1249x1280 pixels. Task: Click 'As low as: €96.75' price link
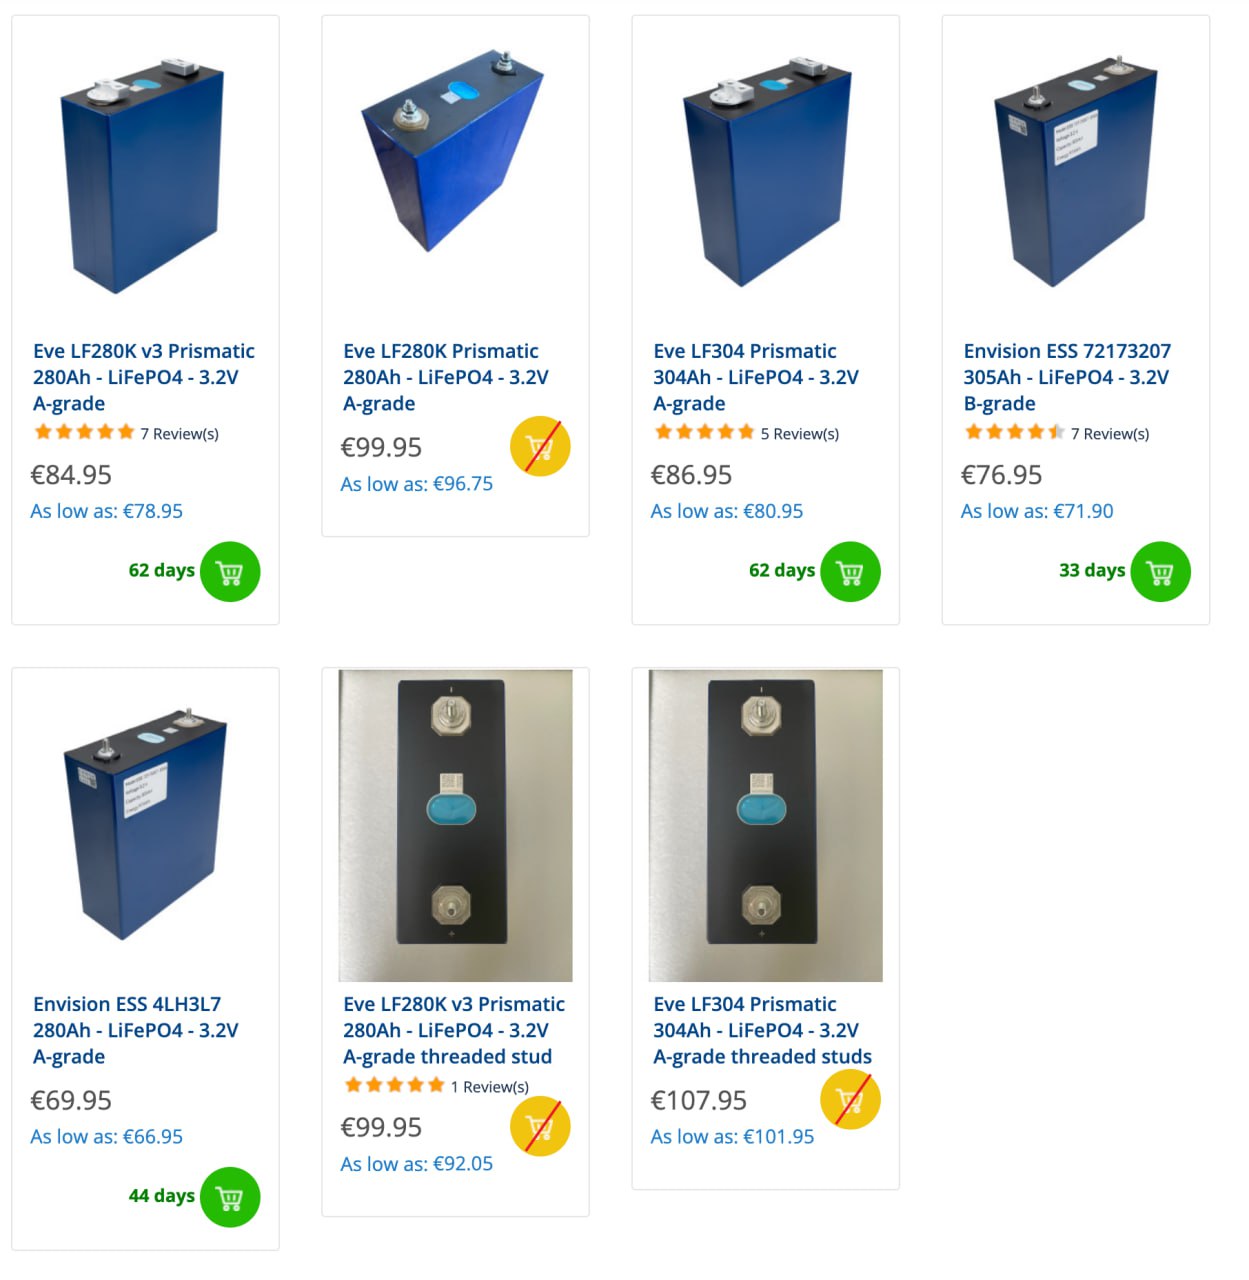click(x=417, y=484)
